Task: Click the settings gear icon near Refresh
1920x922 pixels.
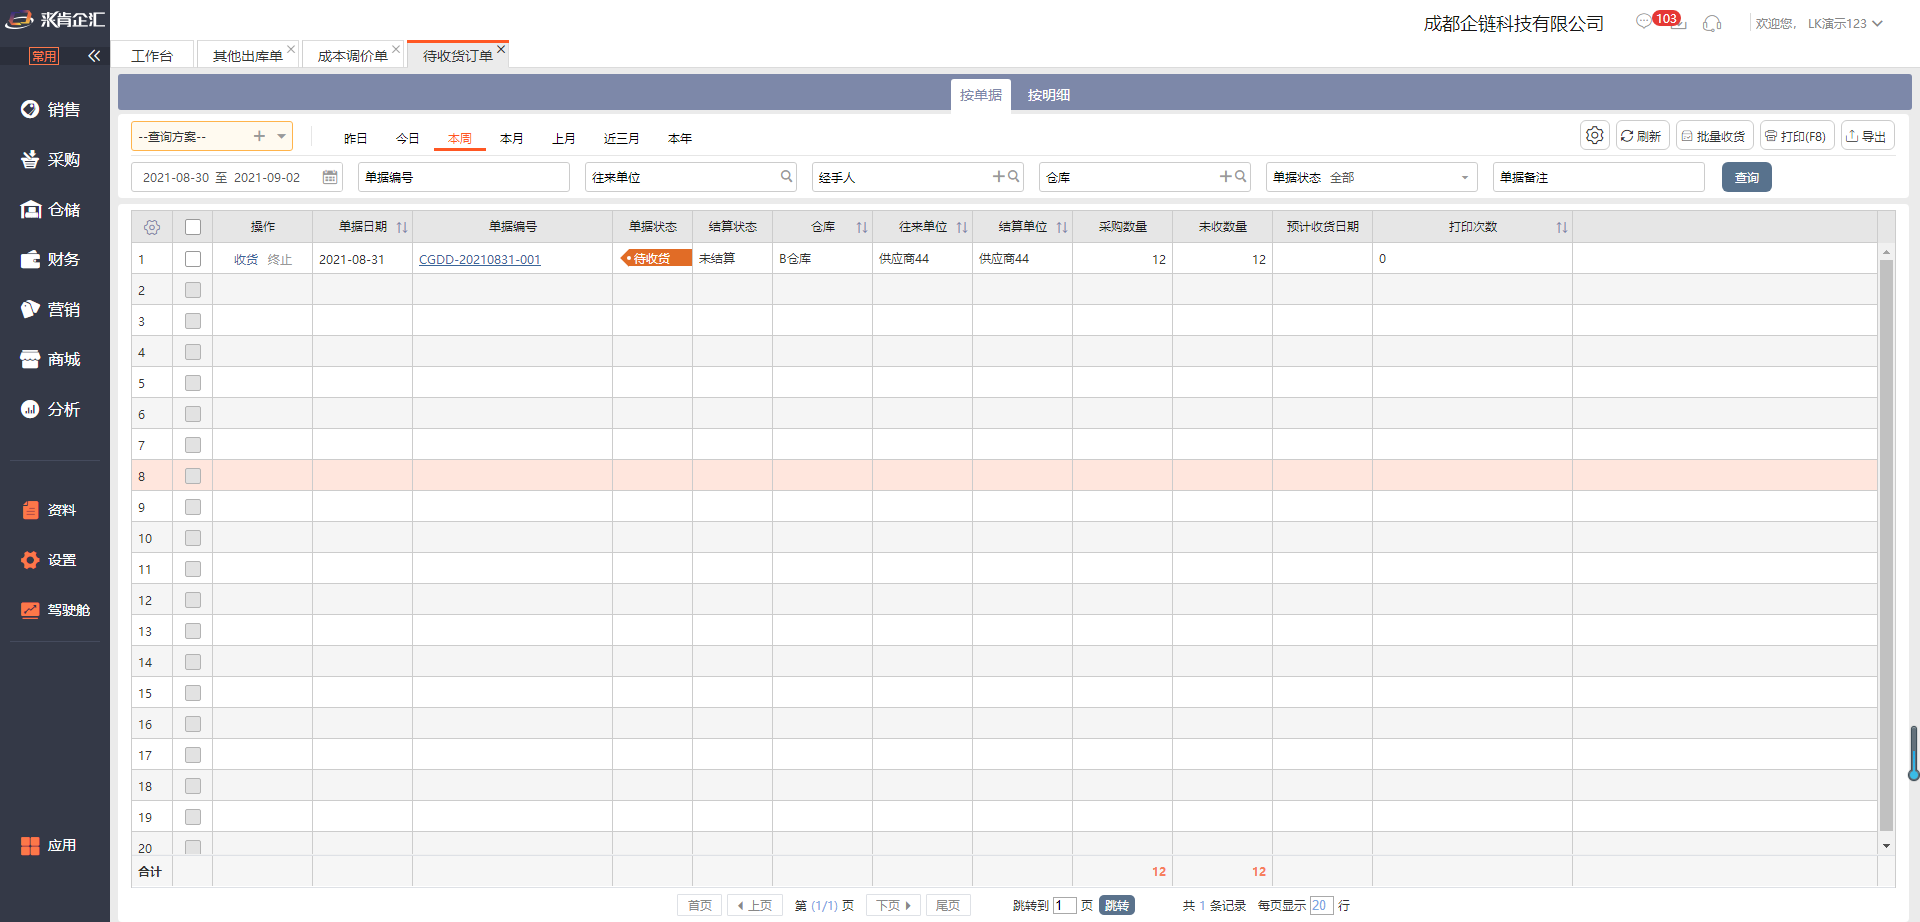Action: (1594, 135)
